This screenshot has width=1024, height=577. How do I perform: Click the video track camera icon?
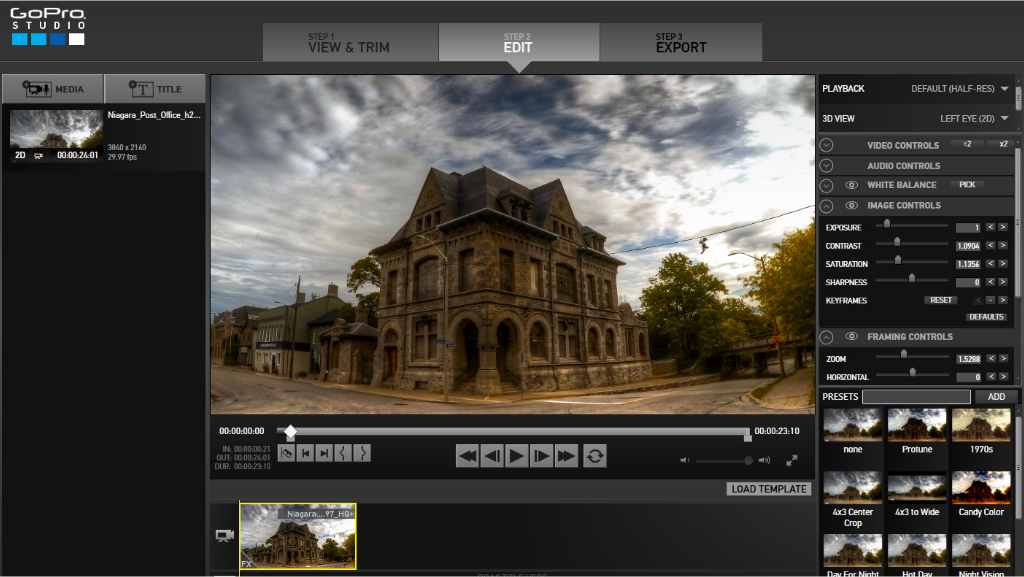click(225, 536)
